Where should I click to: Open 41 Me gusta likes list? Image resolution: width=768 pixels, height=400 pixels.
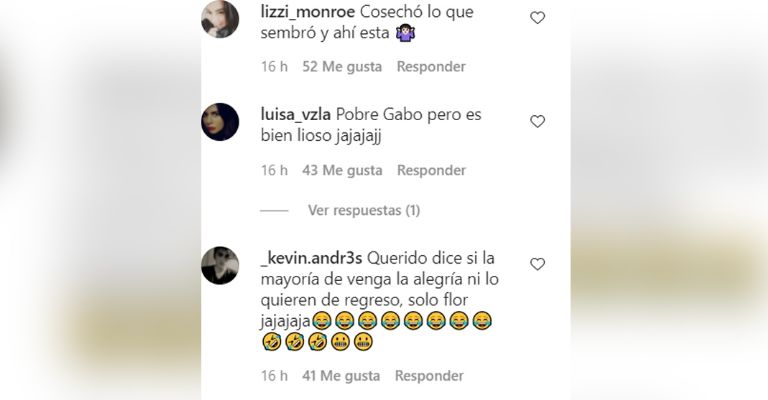pyautogui.click(x=341, y=376)
